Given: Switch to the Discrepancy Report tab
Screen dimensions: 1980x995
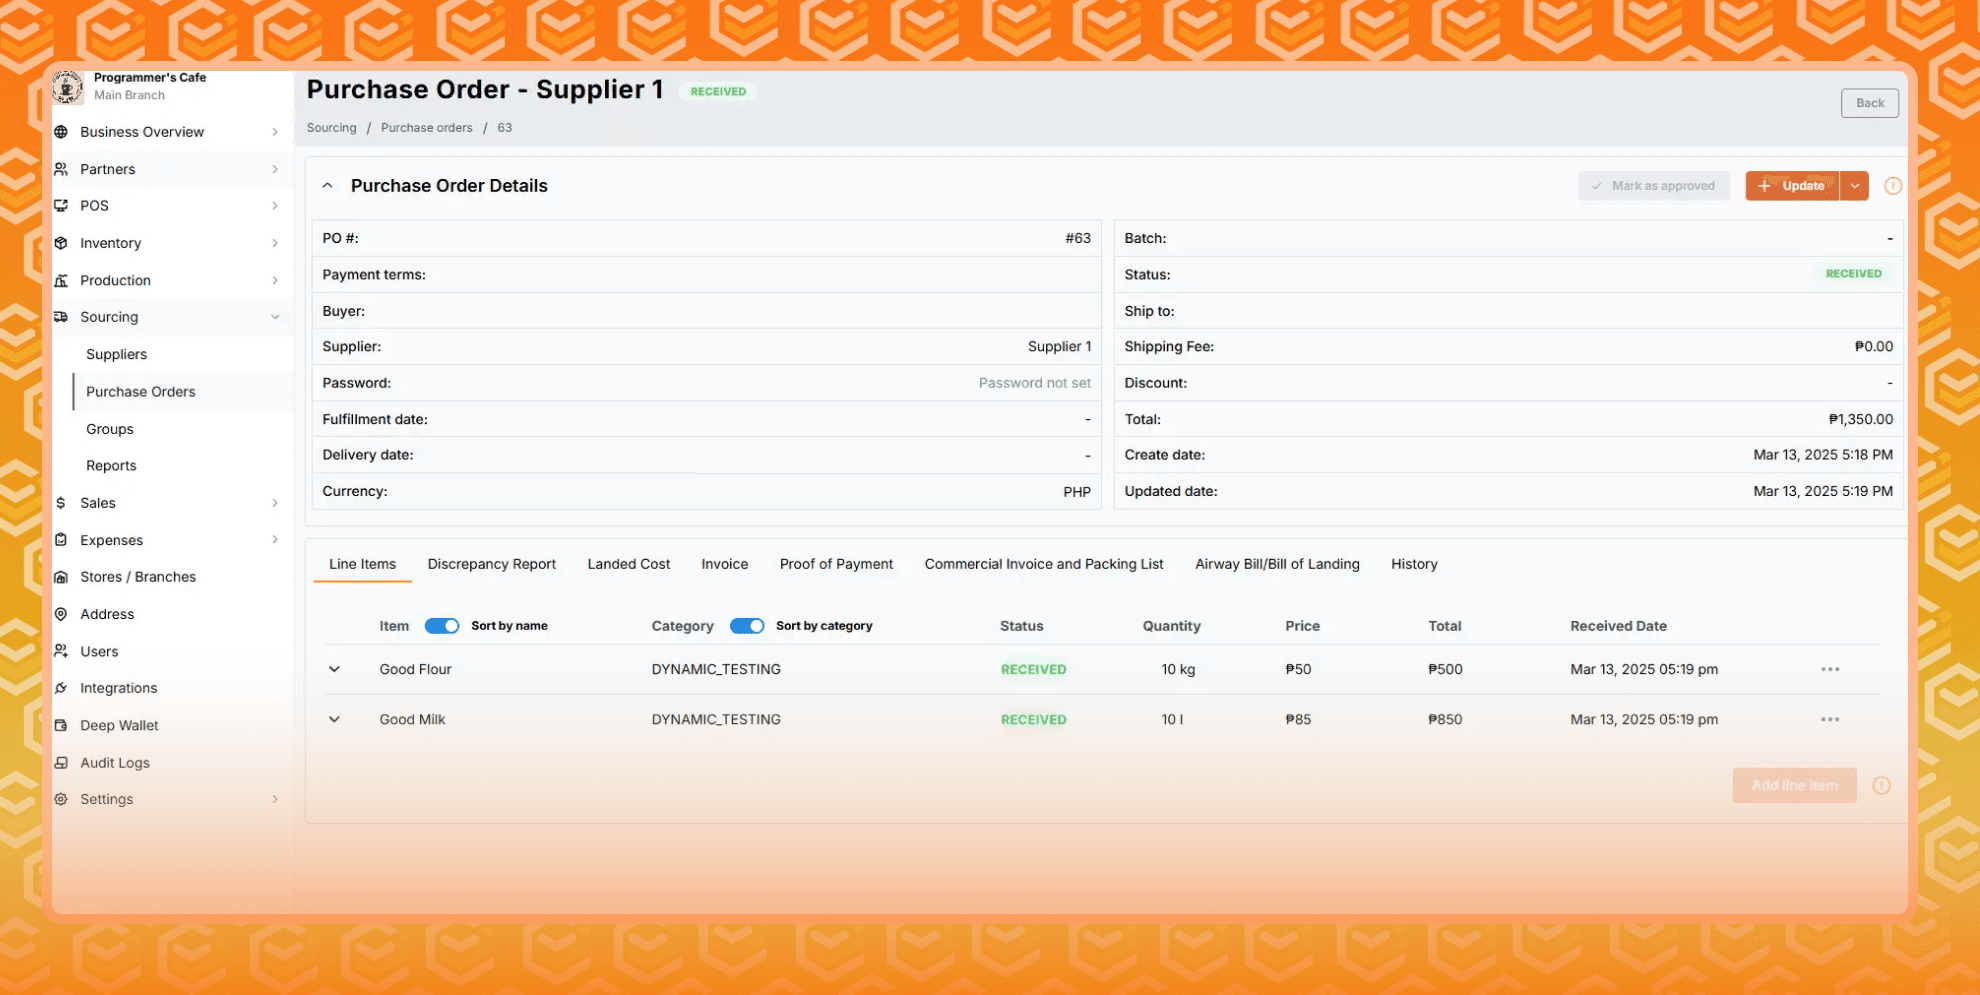Looking at the screenshot, I should coord(491,564).
